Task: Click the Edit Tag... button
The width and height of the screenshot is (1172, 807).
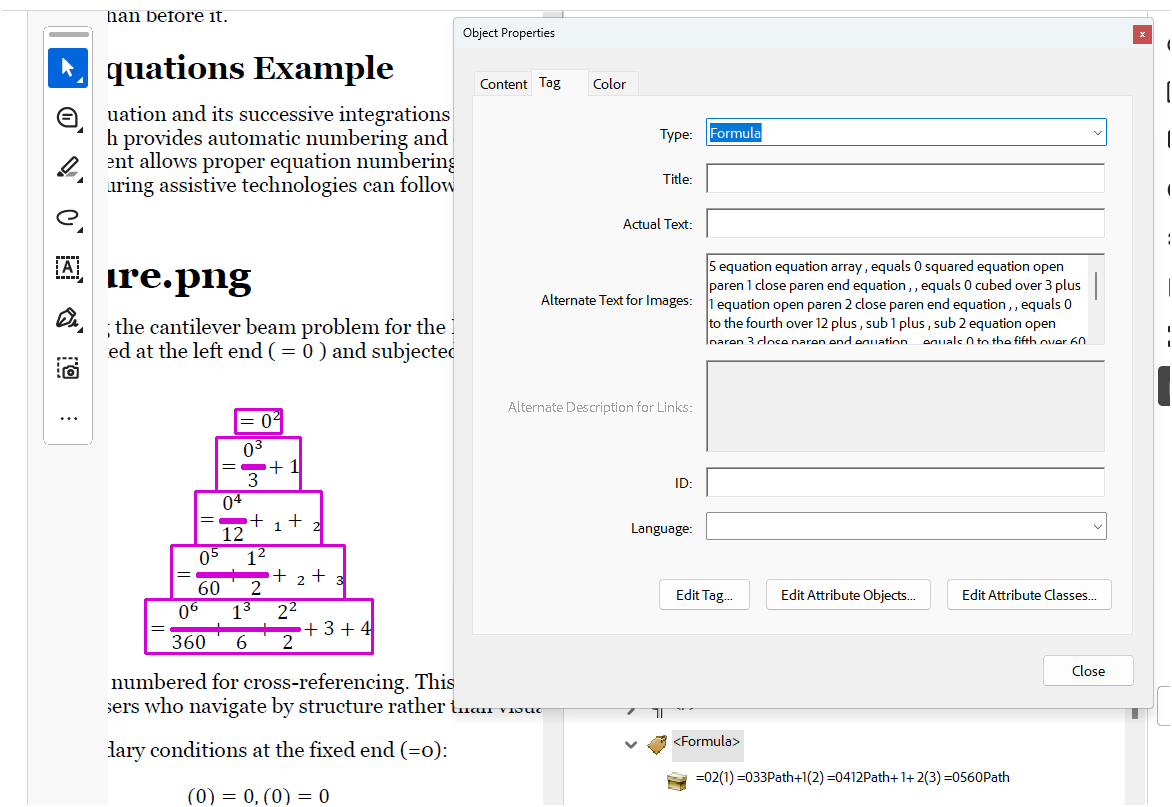Action: tap(704, 595)
